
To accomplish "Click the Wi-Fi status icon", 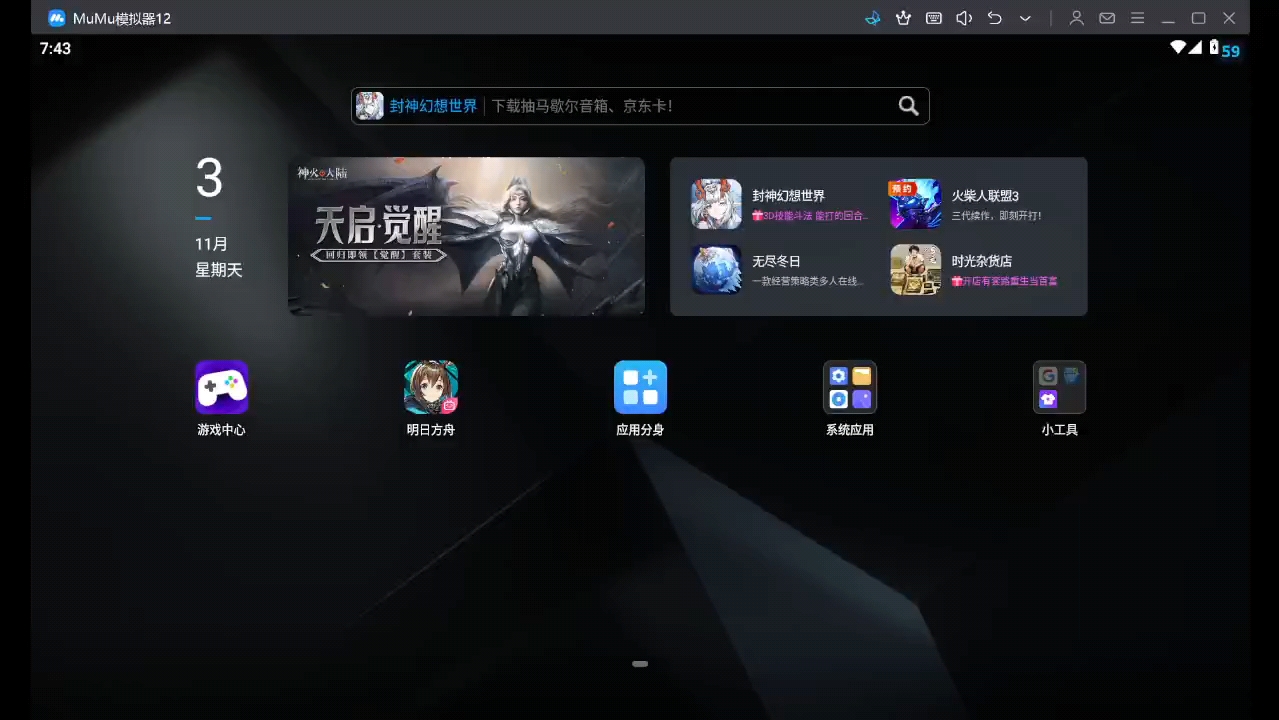I will tap(1178, 47).
